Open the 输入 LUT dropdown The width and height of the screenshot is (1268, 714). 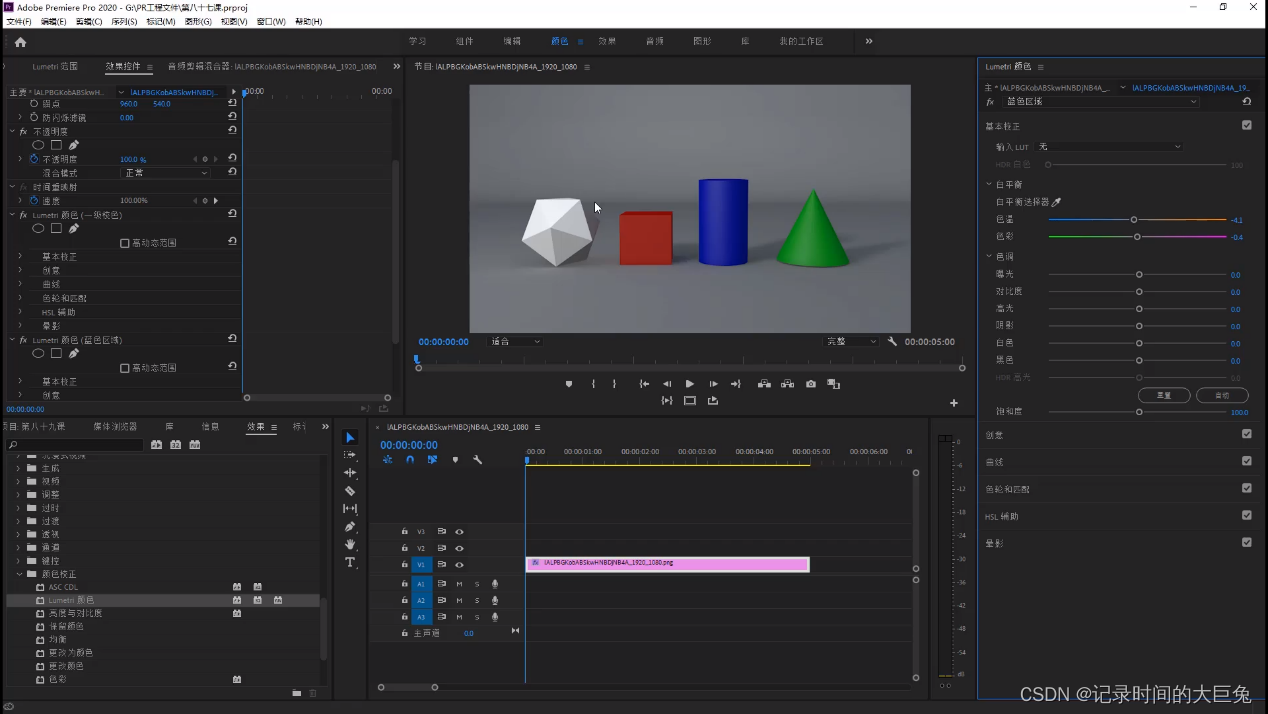pos(1110,147)
